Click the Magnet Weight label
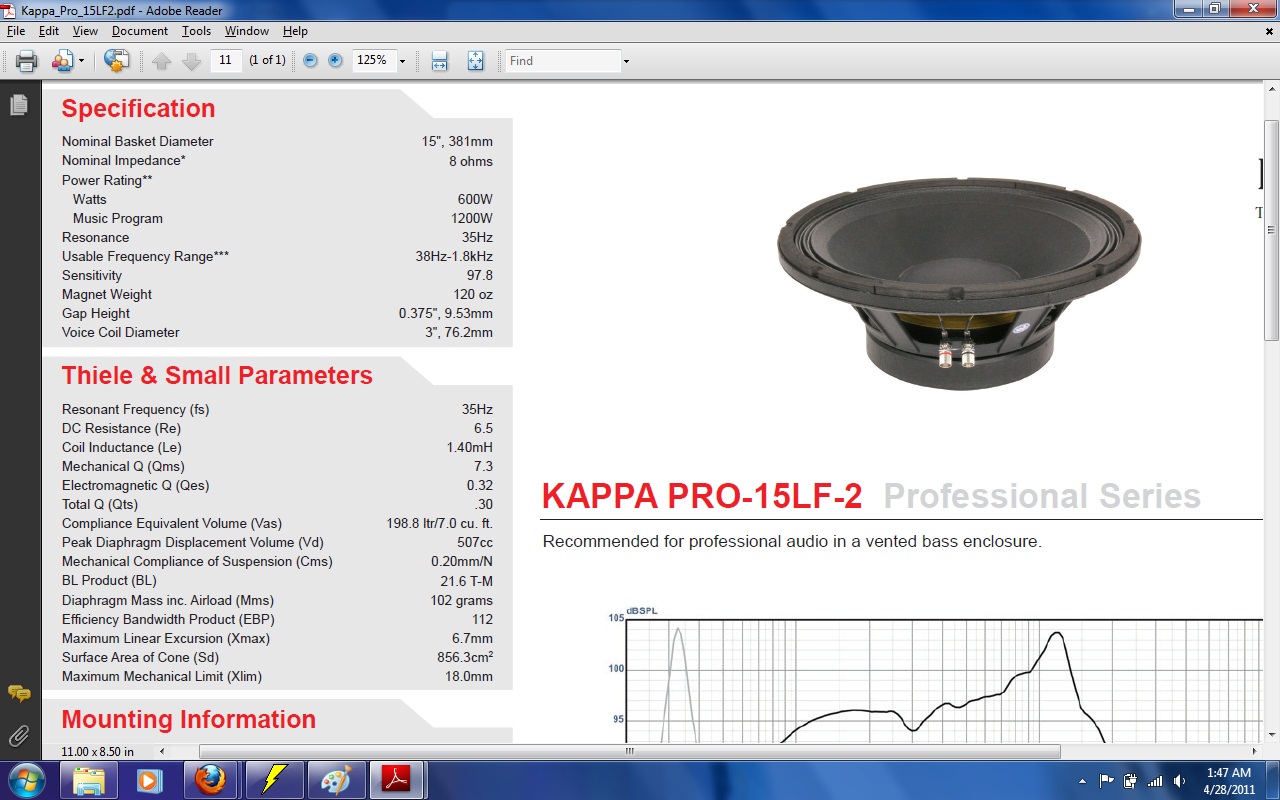Image resolution: width=1280 pixels, height=800 pixels. 107,294
